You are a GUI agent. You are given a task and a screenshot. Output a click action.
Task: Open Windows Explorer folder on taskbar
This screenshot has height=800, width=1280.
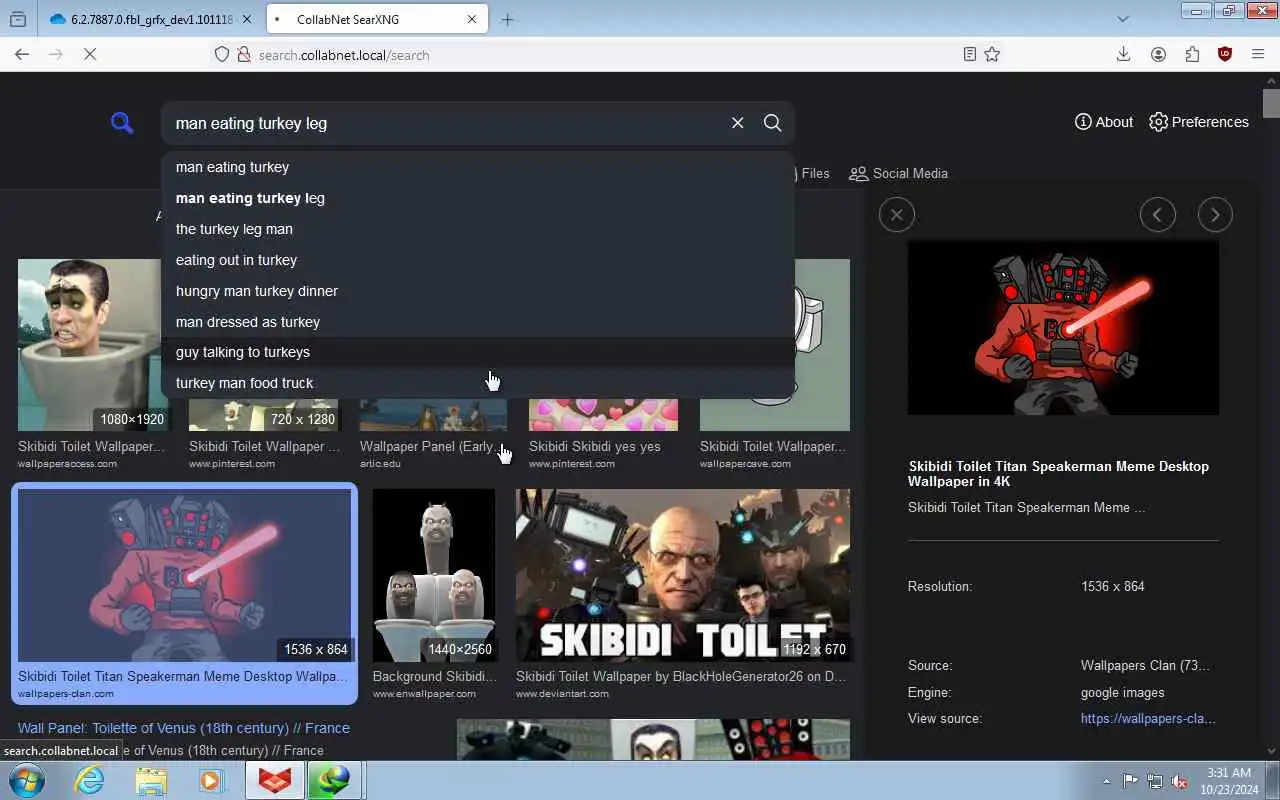(x=151, y=780)
